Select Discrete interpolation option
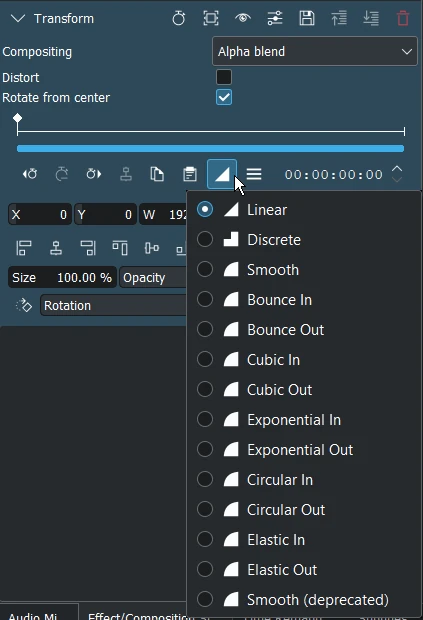This screenshot has width=423, height=620. (x=304, y=240)
